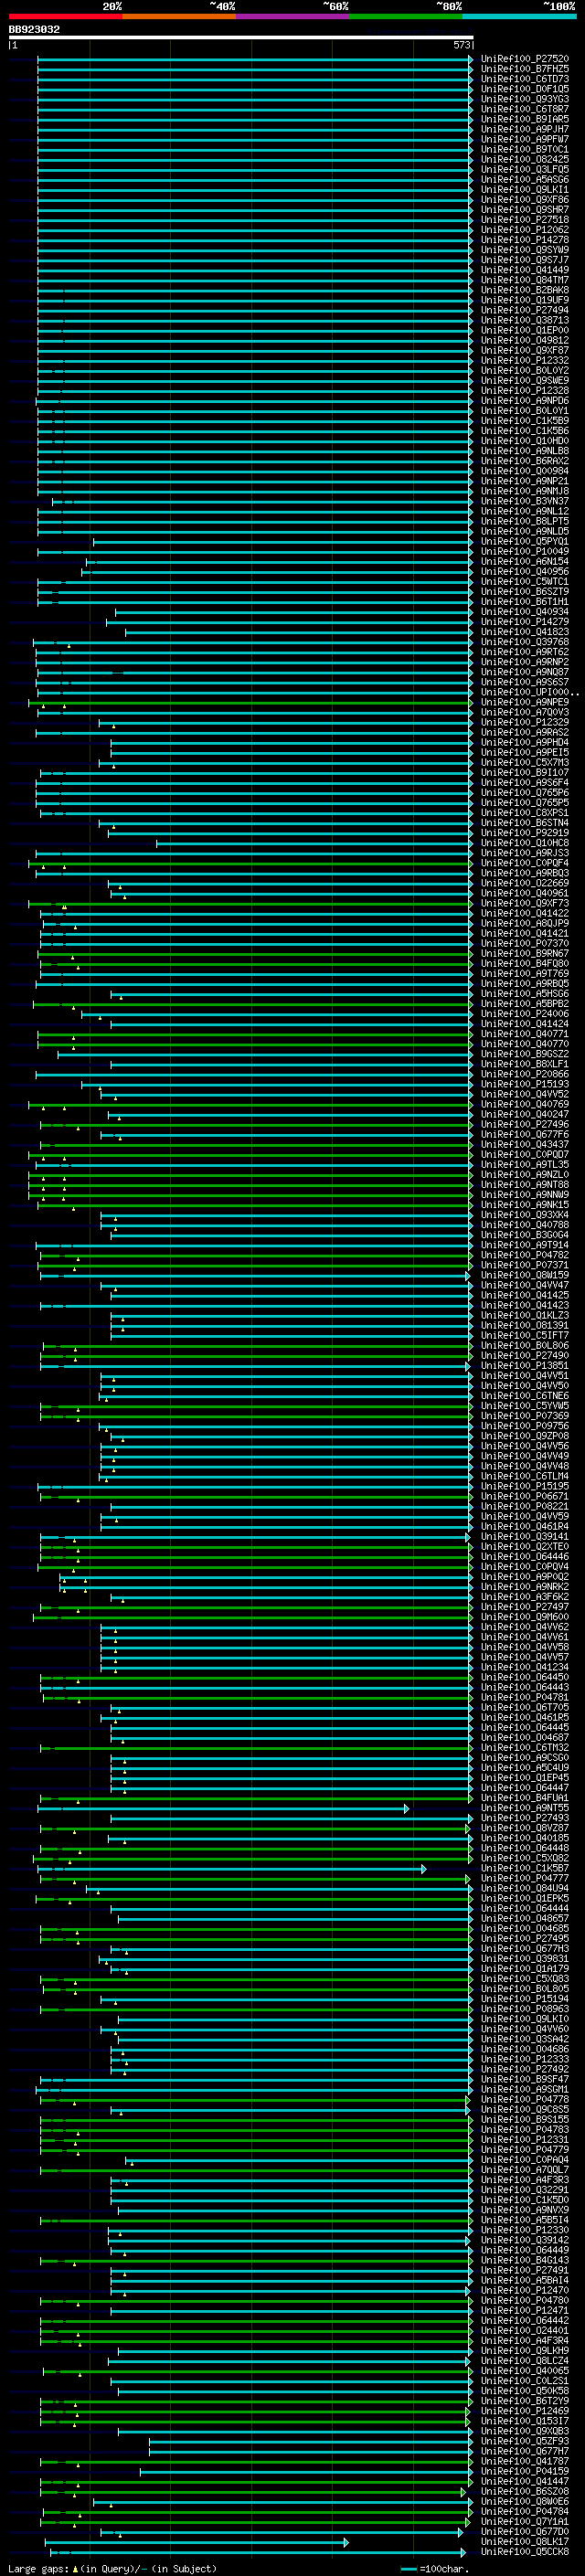Click hit label UniRef100_C5YVW5
585x2576 pixels.
click(525, 1406)
